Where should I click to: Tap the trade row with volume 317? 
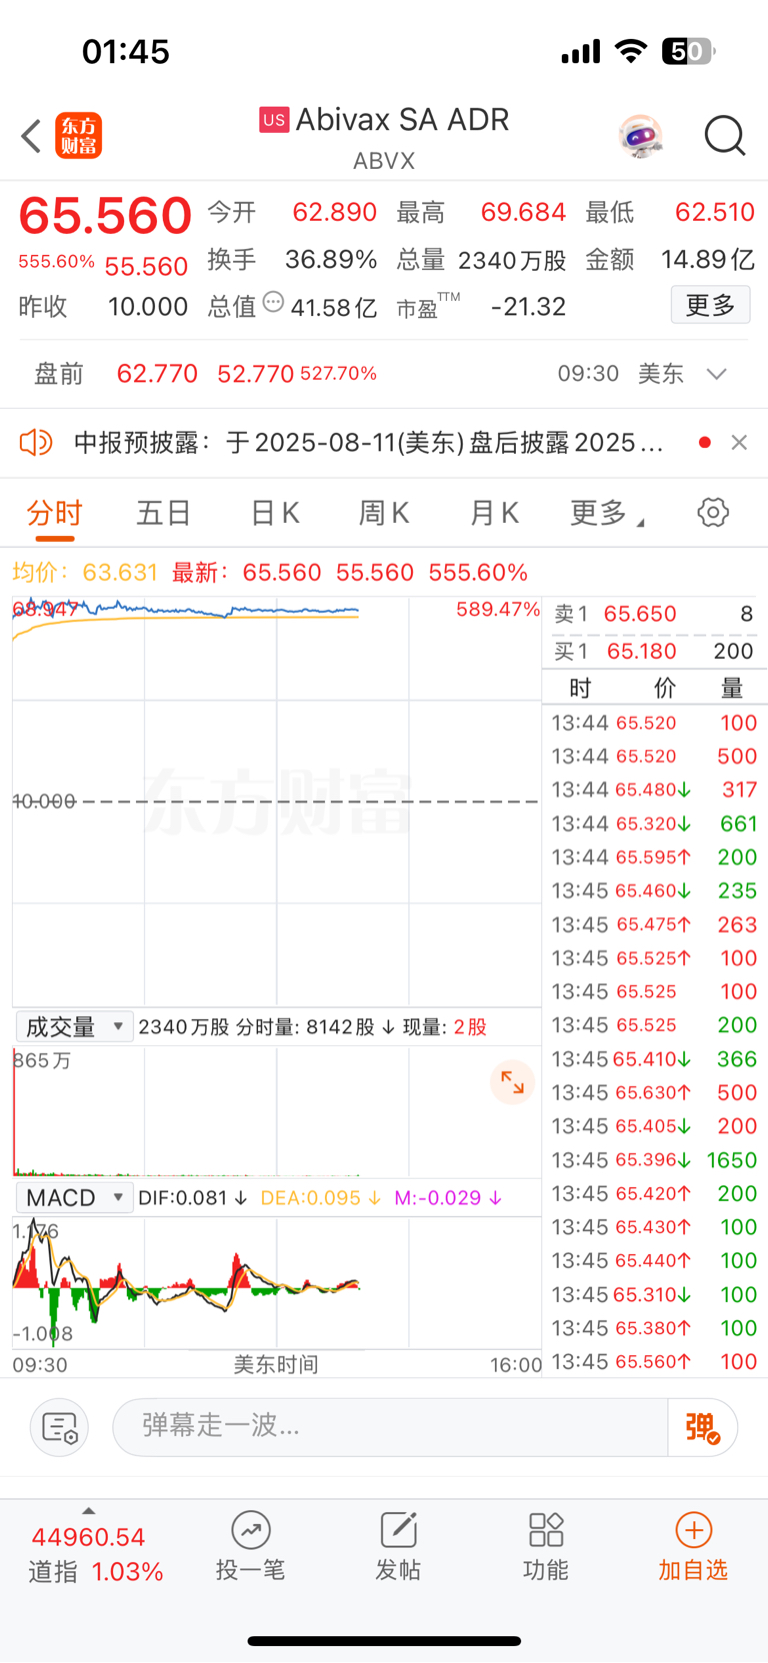point(654,790)
